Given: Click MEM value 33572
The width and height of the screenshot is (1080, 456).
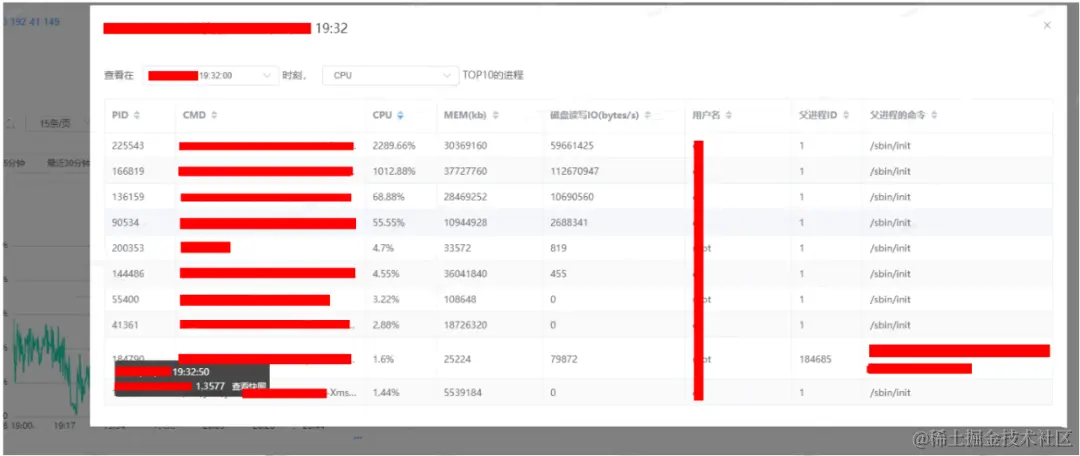Looking at the screenshot, I should click(457, 248).
